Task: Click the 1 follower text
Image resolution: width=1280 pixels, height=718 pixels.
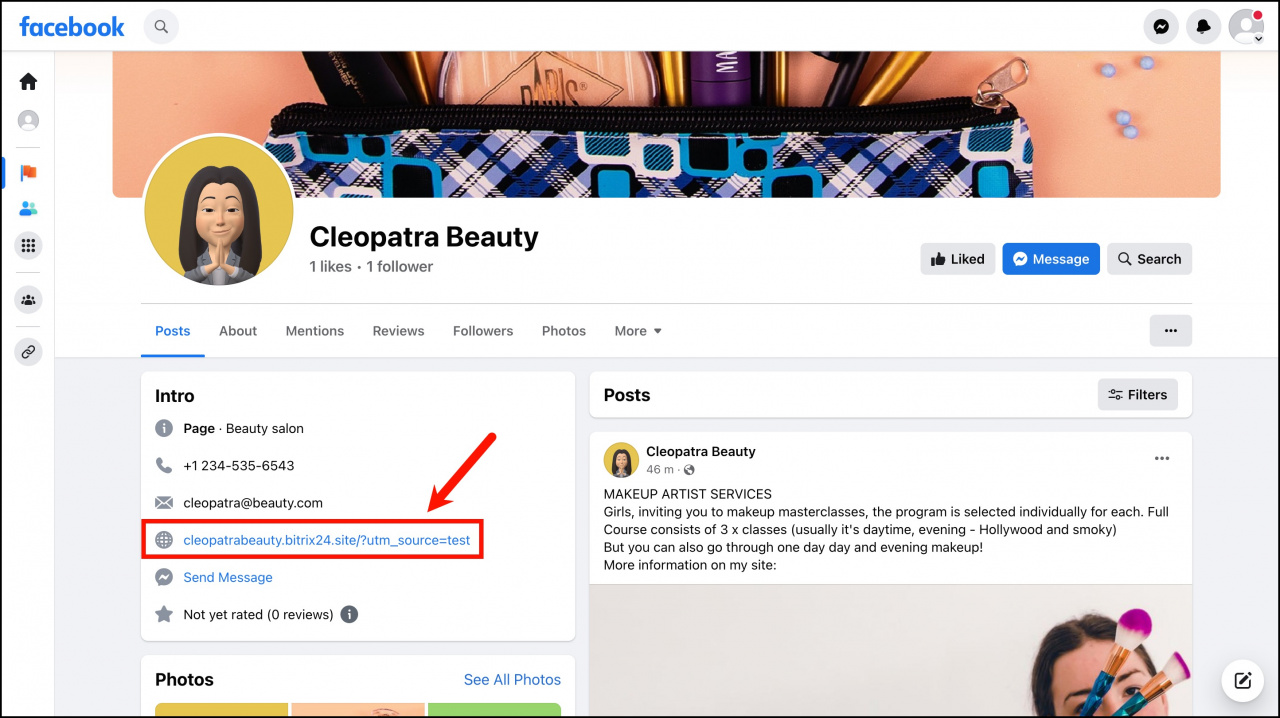Action: (x=400, y=267)
